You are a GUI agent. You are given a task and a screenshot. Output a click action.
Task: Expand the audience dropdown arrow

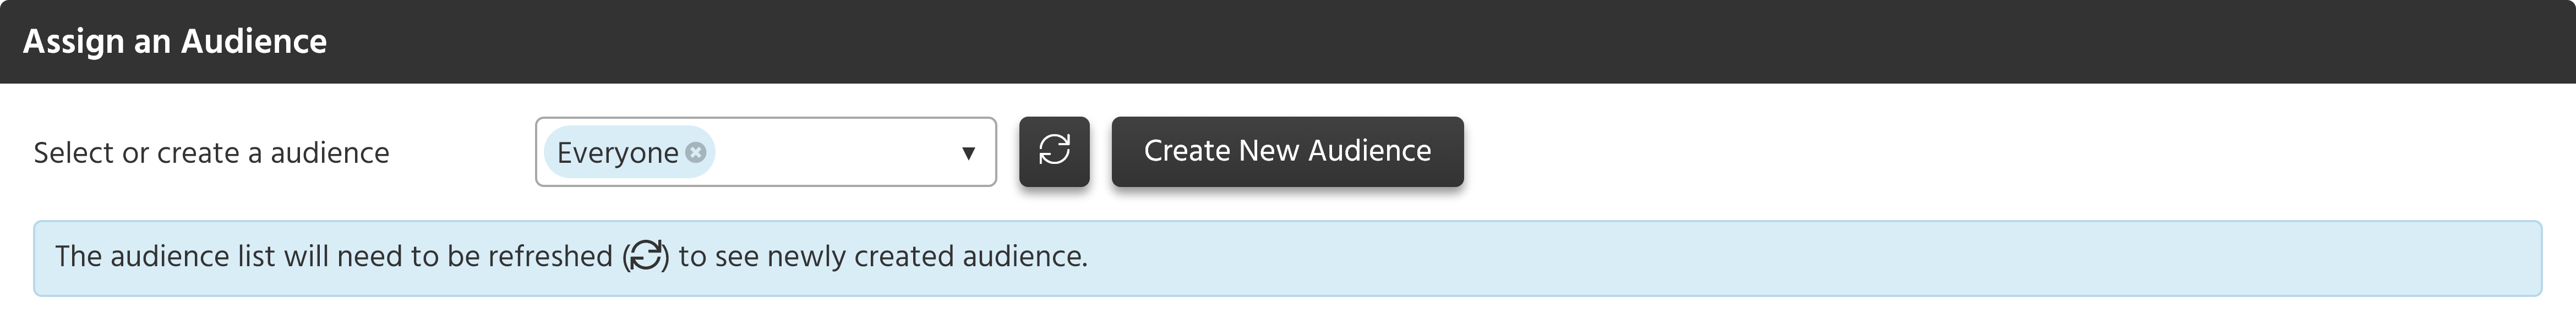coord(968,153)
